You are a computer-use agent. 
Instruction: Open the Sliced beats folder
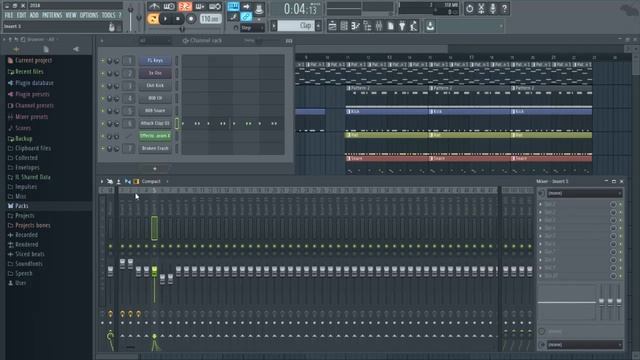coord(30,254)
